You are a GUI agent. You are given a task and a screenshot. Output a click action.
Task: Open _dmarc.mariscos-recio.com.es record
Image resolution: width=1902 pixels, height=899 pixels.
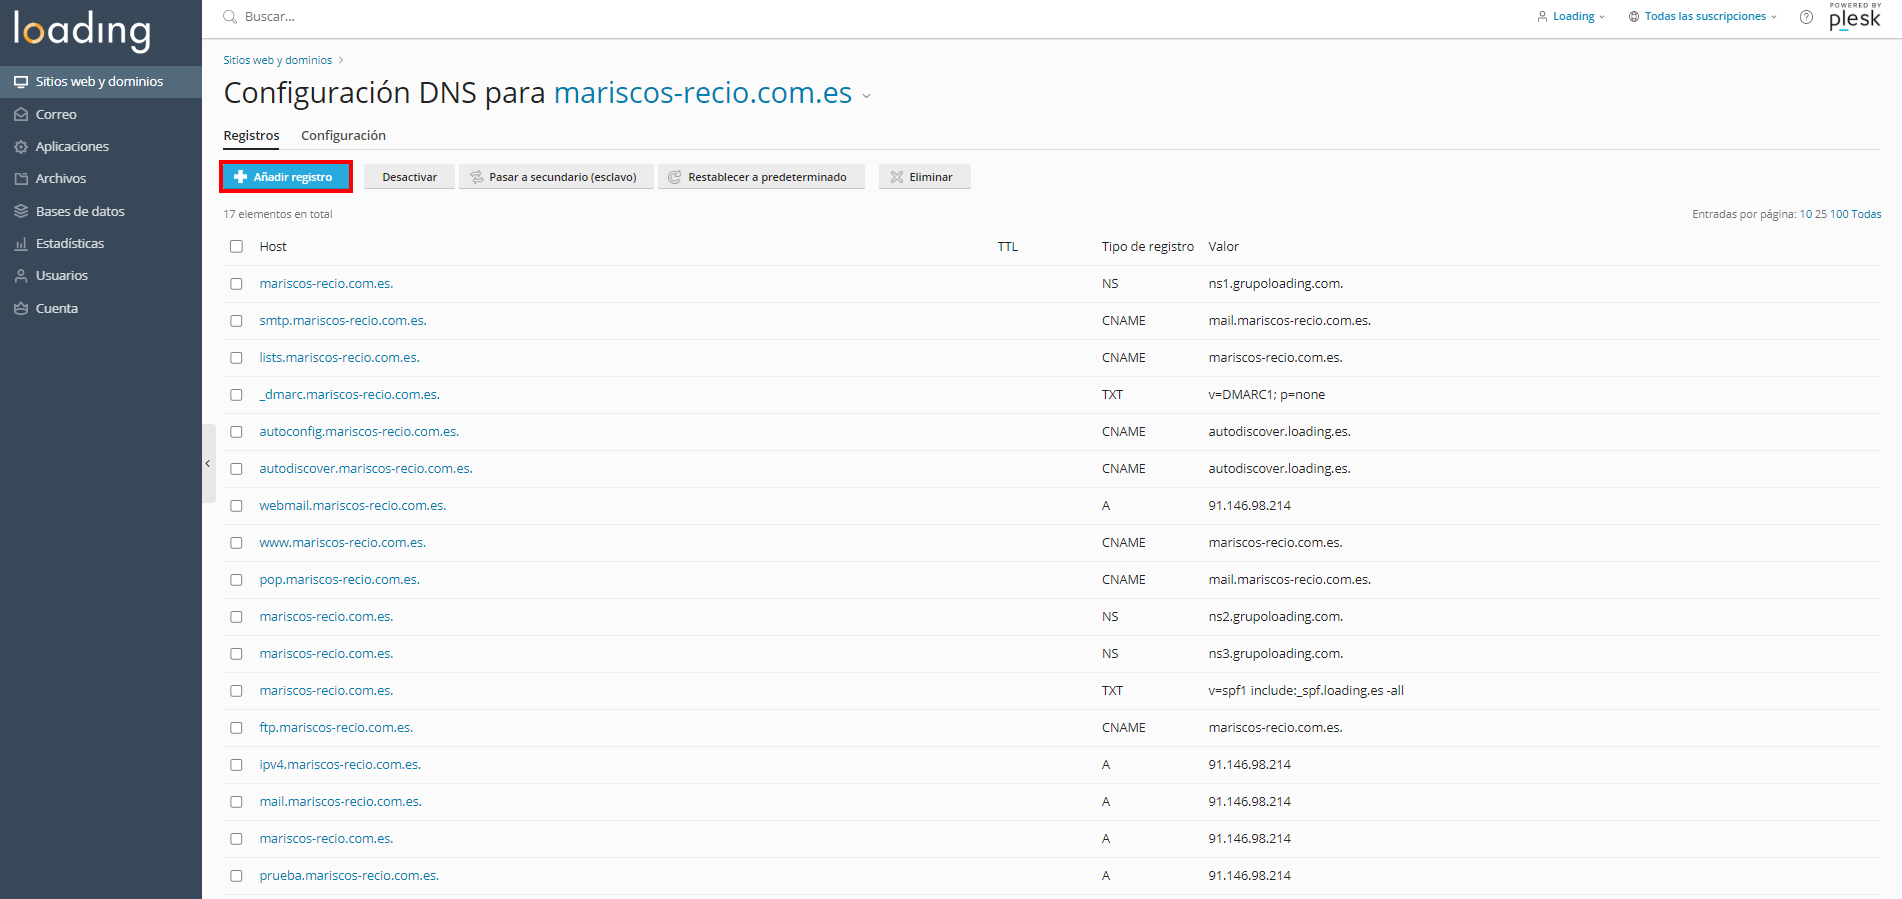coord(350,395)
